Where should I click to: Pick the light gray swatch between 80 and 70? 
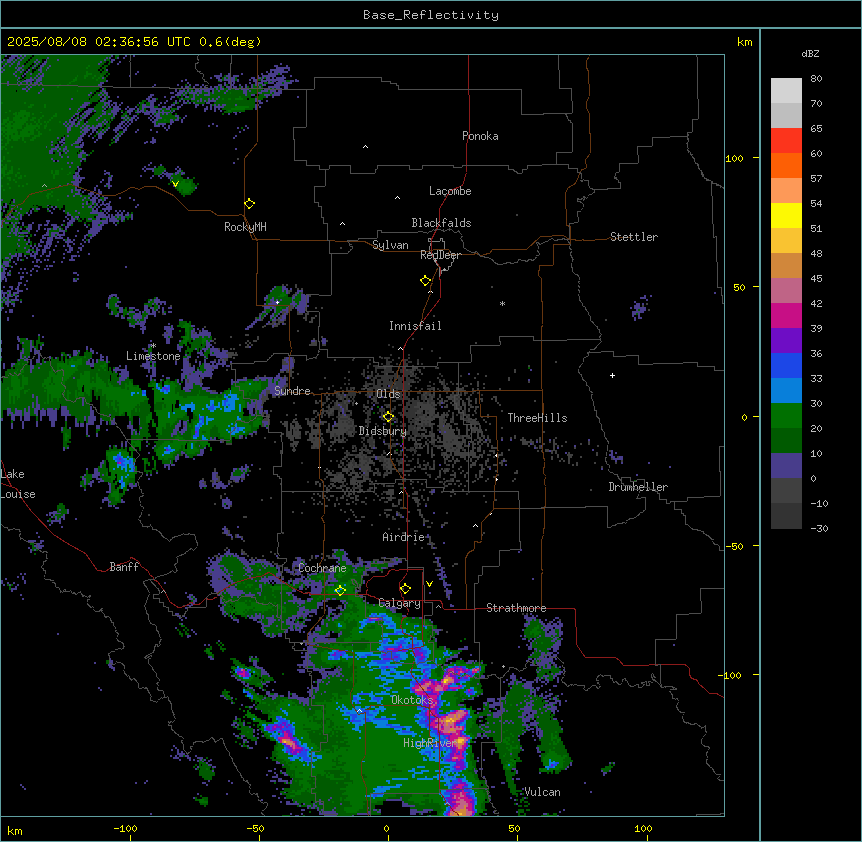click(x=786, y=91)
